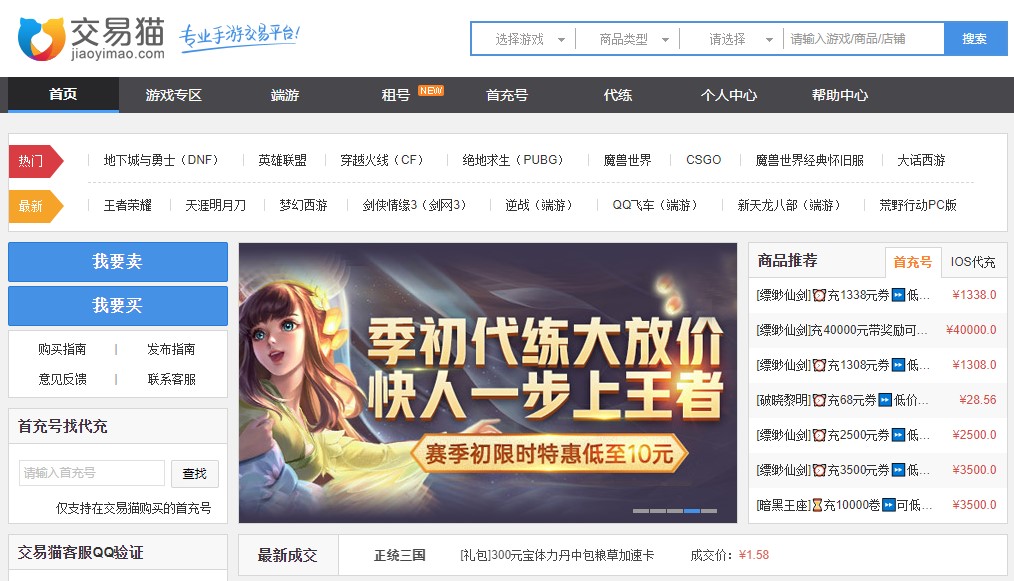Open the 意见反馈 link
This screenshot has height=581, width=1014.
click(x=62, y=379)
